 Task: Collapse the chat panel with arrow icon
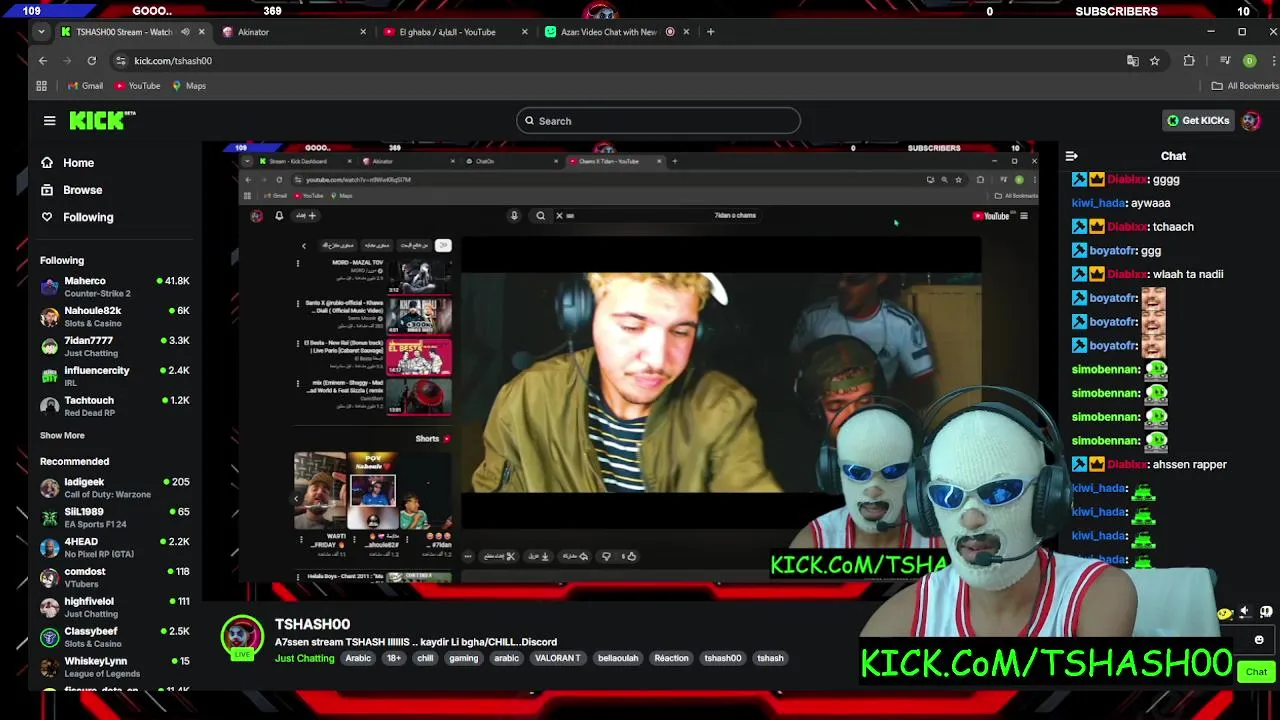(1071, 156)
